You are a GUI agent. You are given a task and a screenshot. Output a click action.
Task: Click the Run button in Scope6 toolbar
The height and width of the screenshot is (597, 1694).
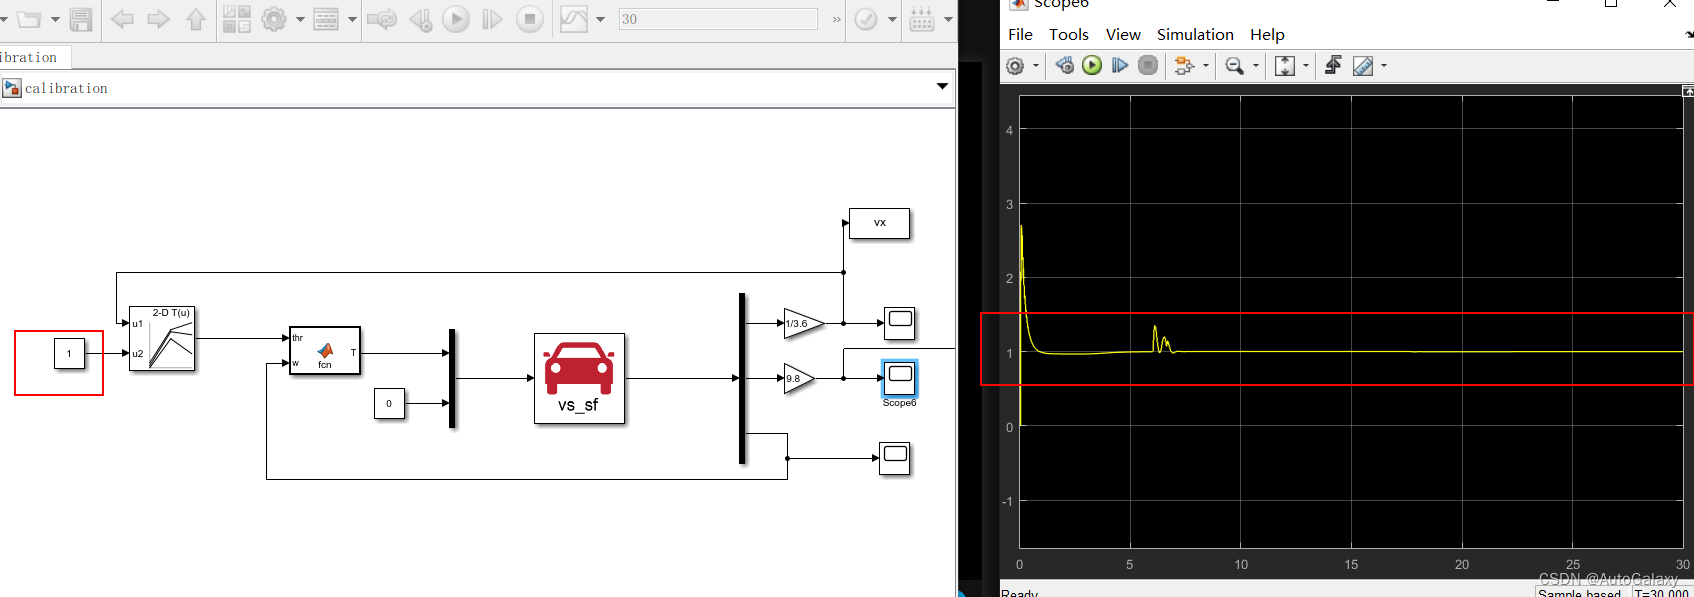[x=1092, y=66]
